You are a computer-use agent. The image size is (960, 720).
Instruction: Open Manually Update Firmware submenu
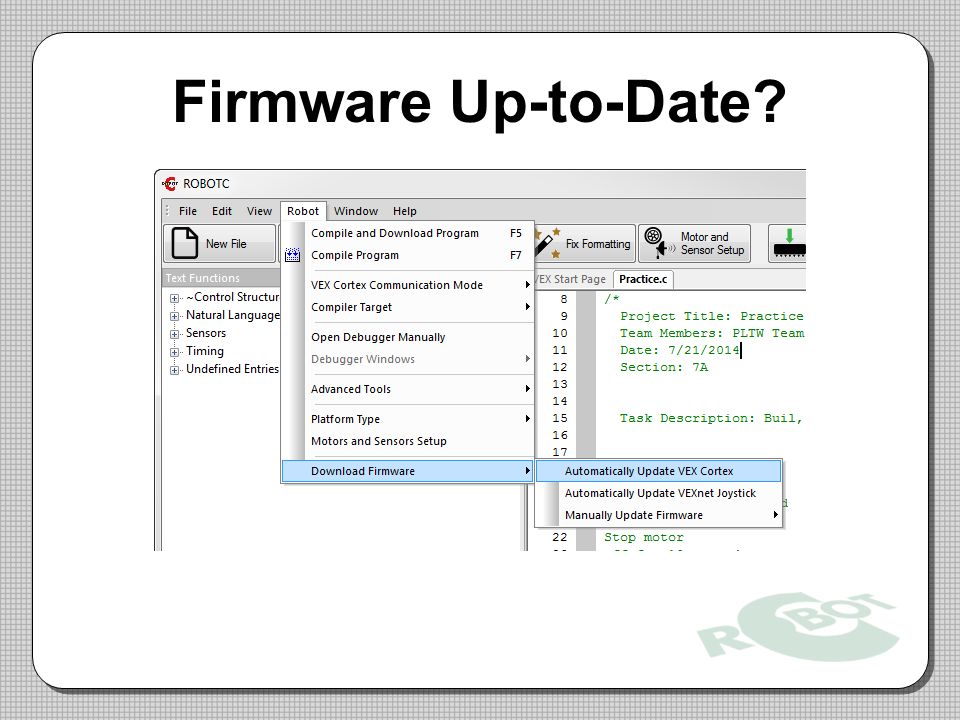[659, 515]
